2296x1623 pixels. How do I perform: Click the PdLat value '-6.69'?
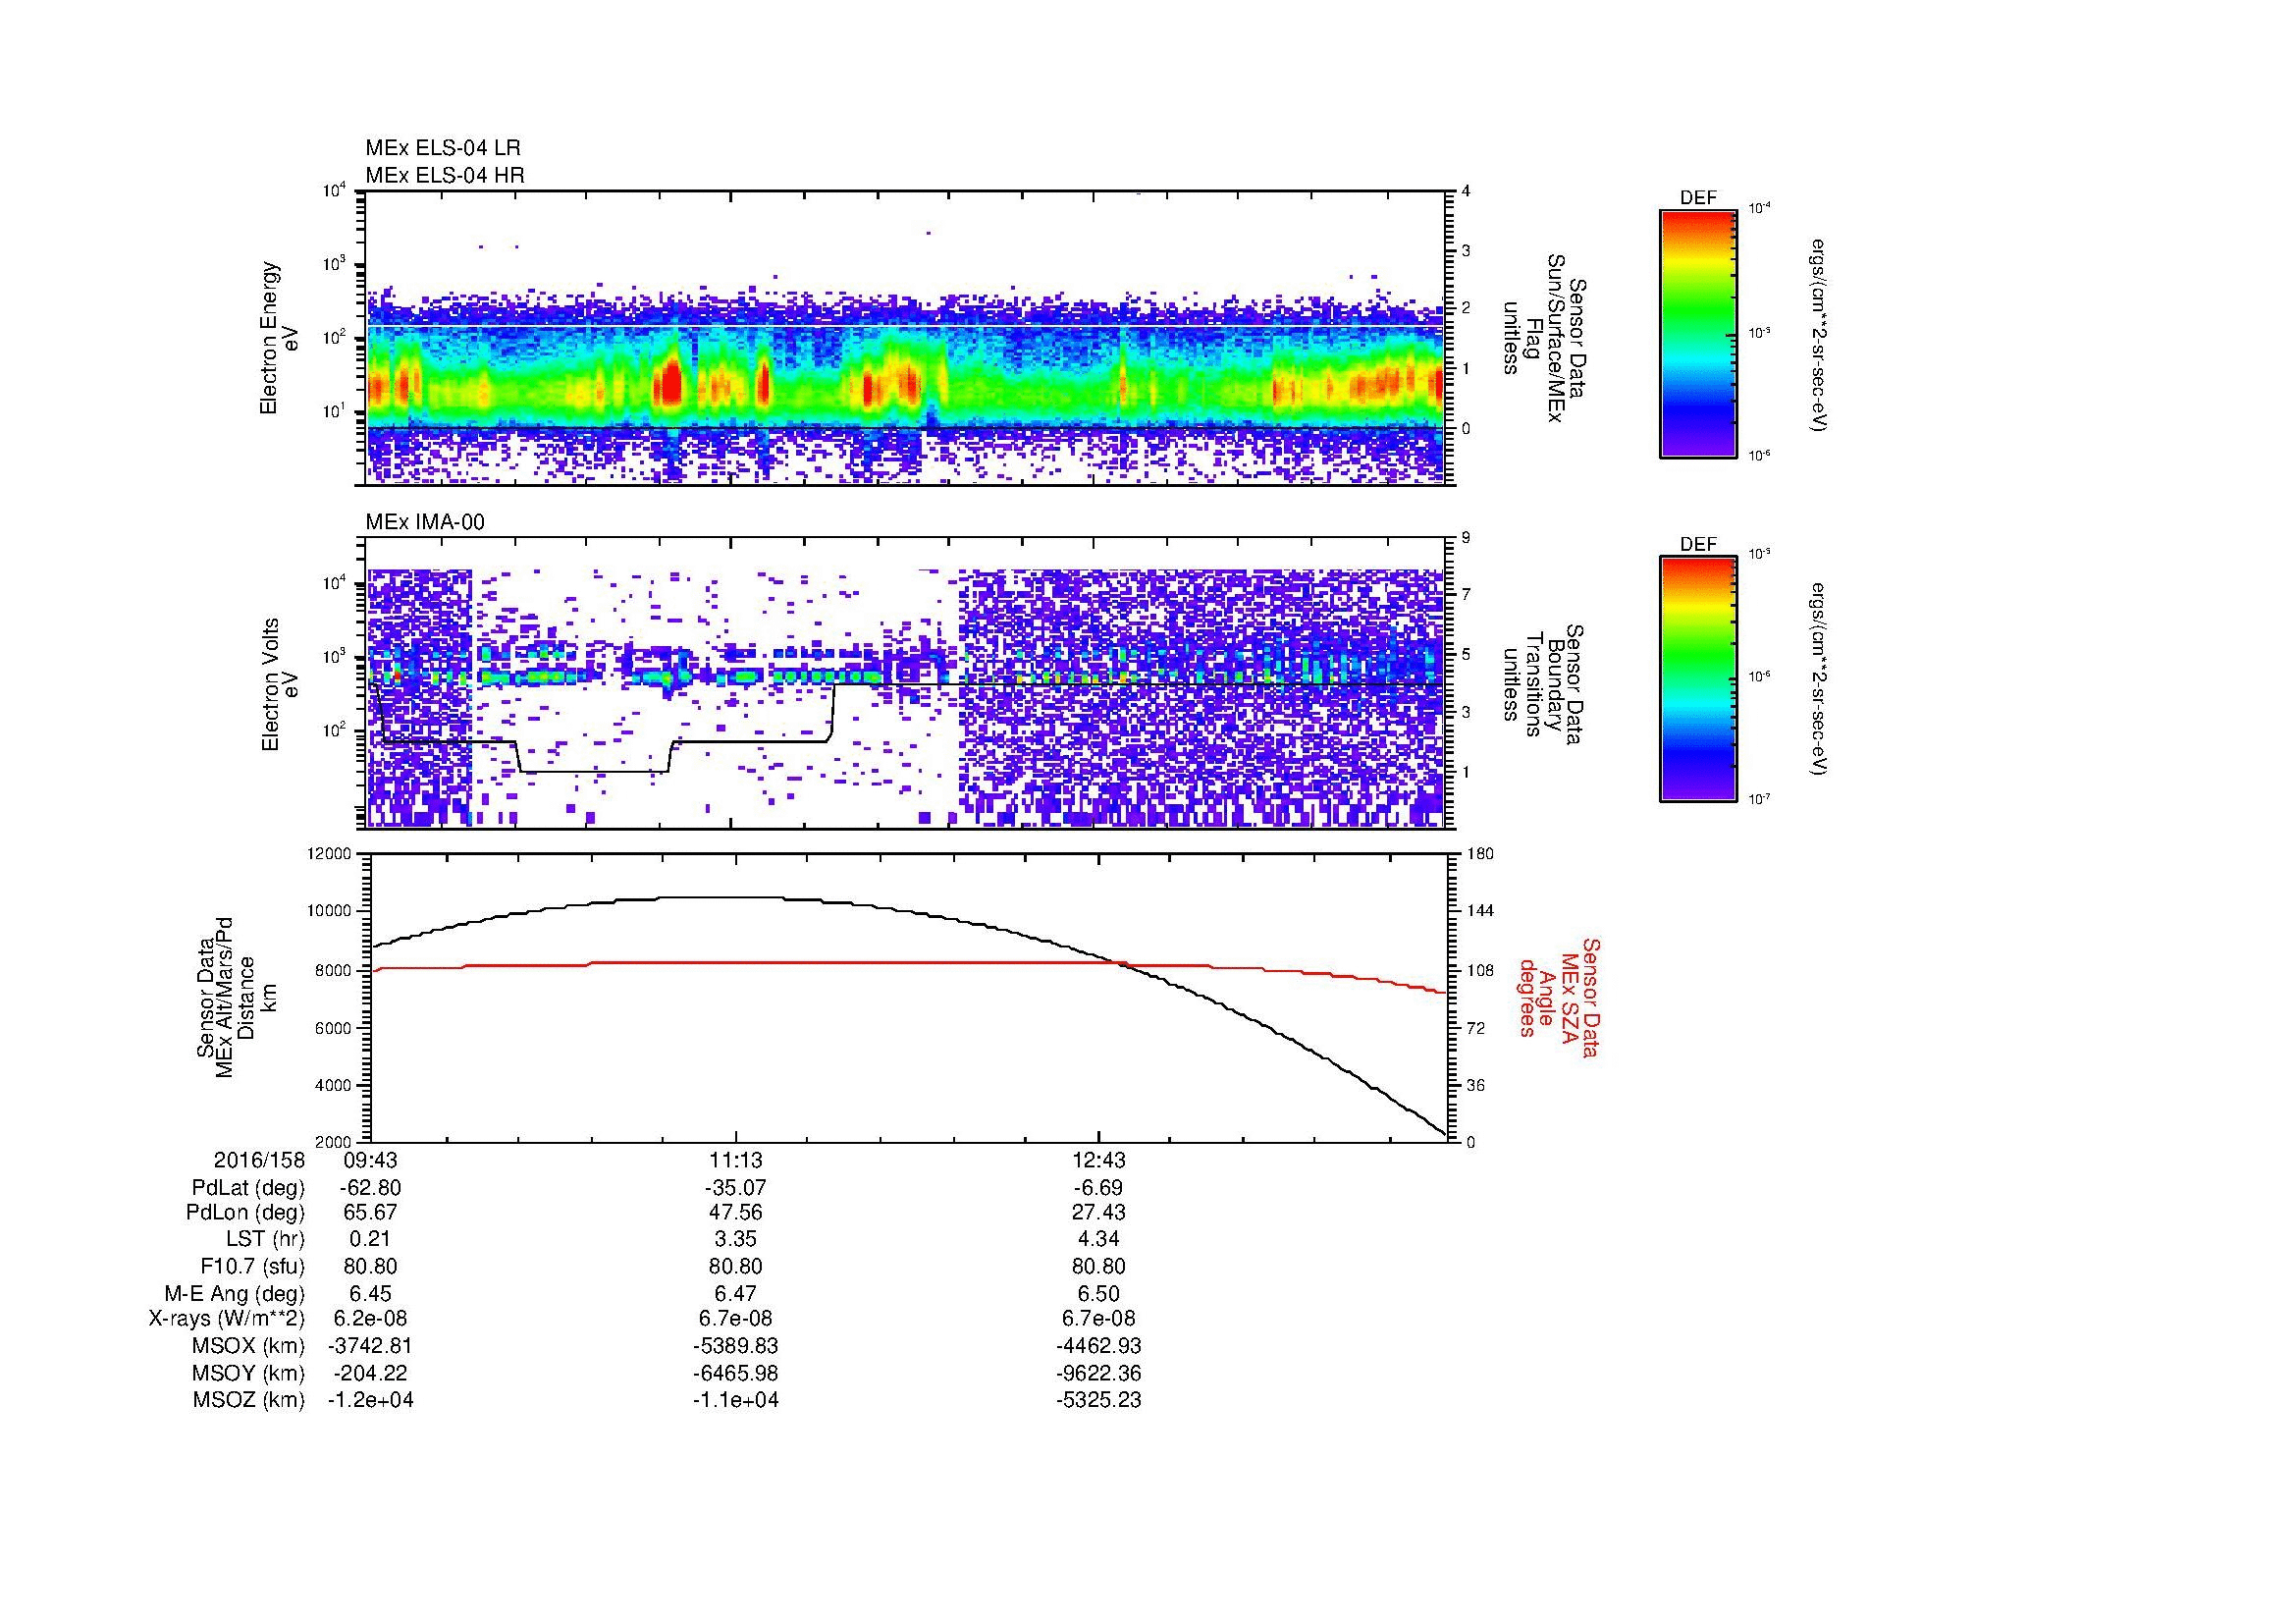point(1099,1188)
